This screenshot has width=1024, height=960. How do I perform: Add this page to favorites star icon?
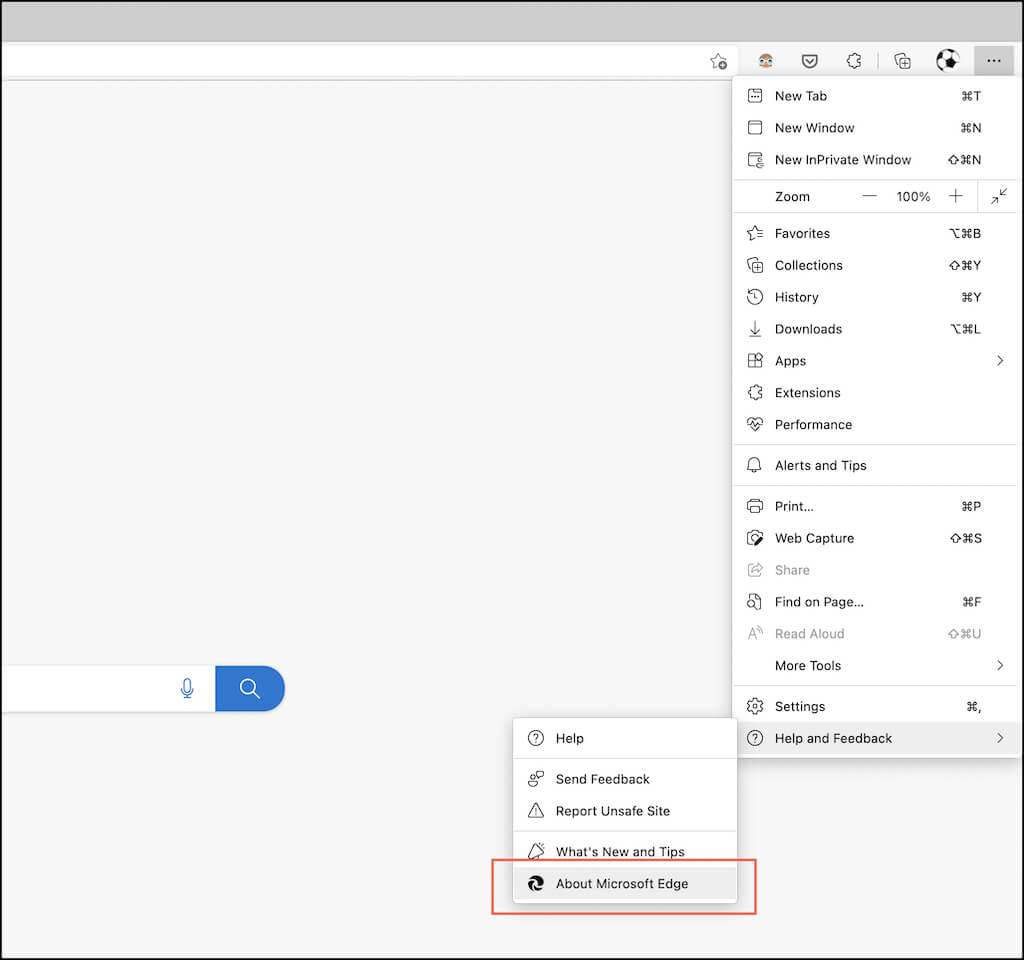pyautogui.click(x=718, y=61)
